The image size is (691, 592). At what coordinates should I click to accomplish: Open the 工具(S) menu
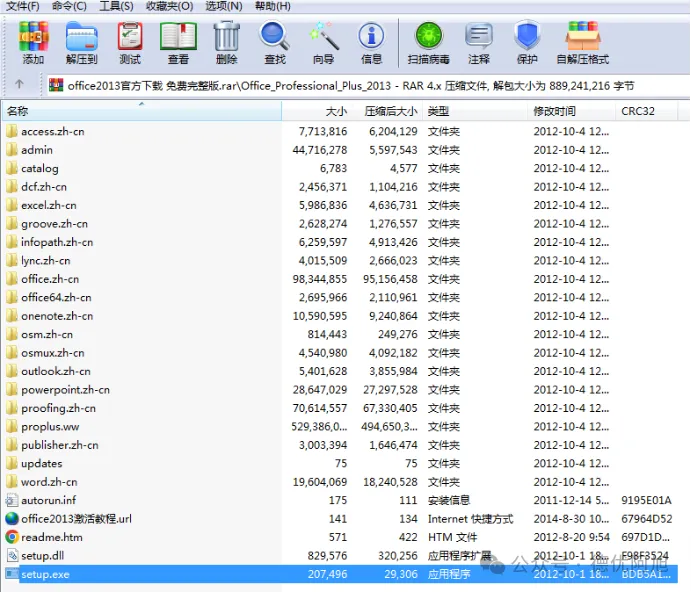pos(116,6)
